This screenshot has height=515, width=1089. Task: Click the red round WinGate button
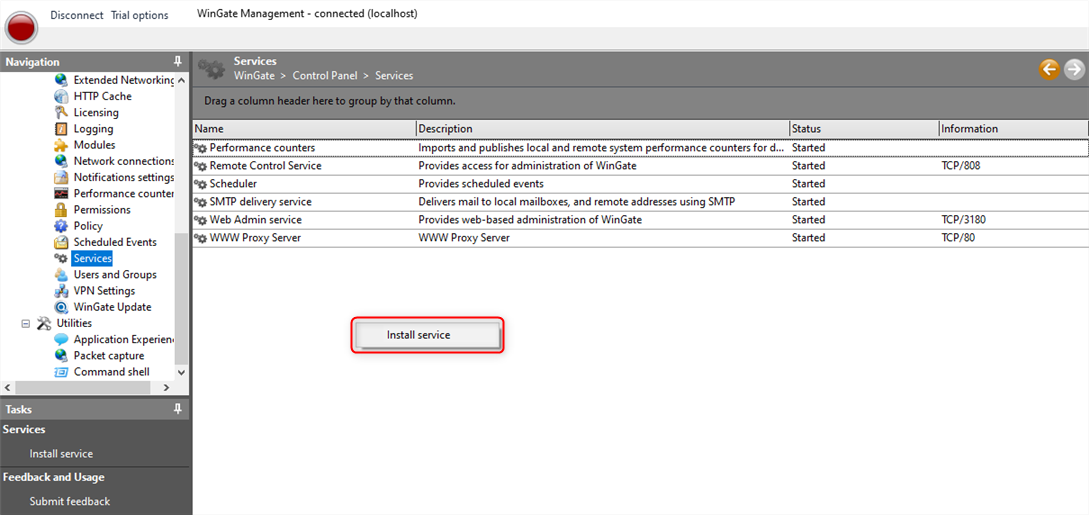[x=22, y=28]
